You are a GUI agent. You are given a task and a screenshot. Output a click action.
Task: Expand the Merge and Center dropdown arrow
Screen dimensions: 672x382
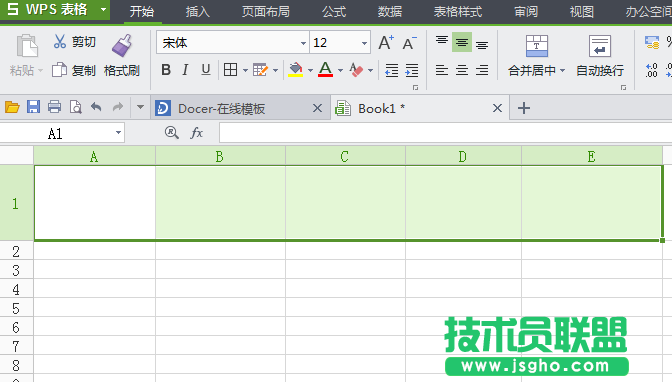pyautogui.click(x=562, y=70)
